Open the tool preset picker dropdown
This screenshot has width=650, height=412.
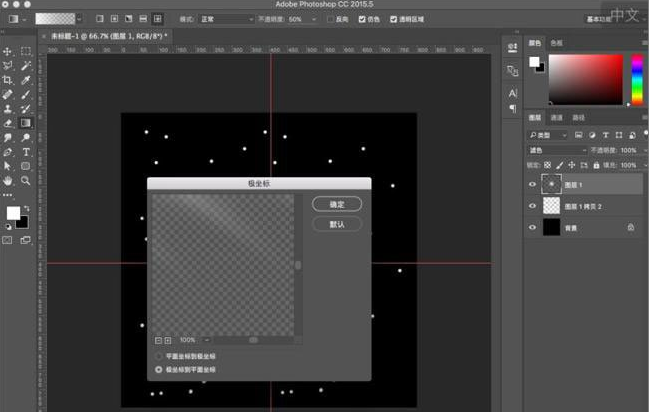[24, 19]
